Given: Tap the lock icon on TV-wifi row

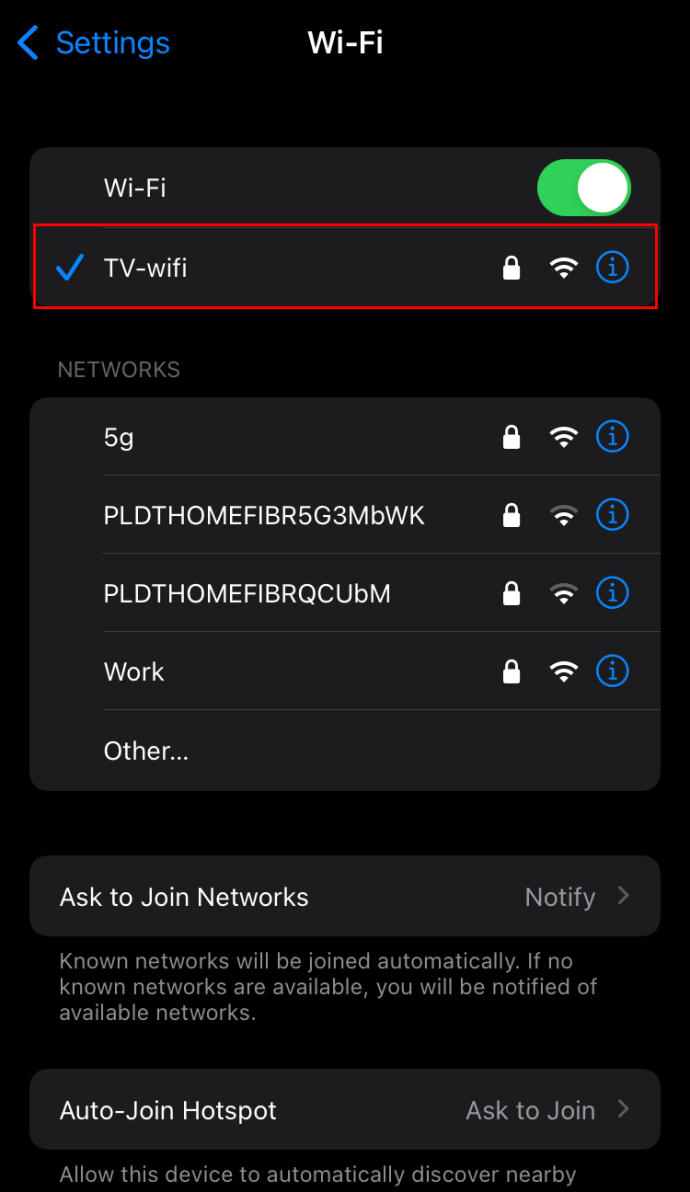Looking at the screenshot, I should pyautogui.click(x=511, y=267).
